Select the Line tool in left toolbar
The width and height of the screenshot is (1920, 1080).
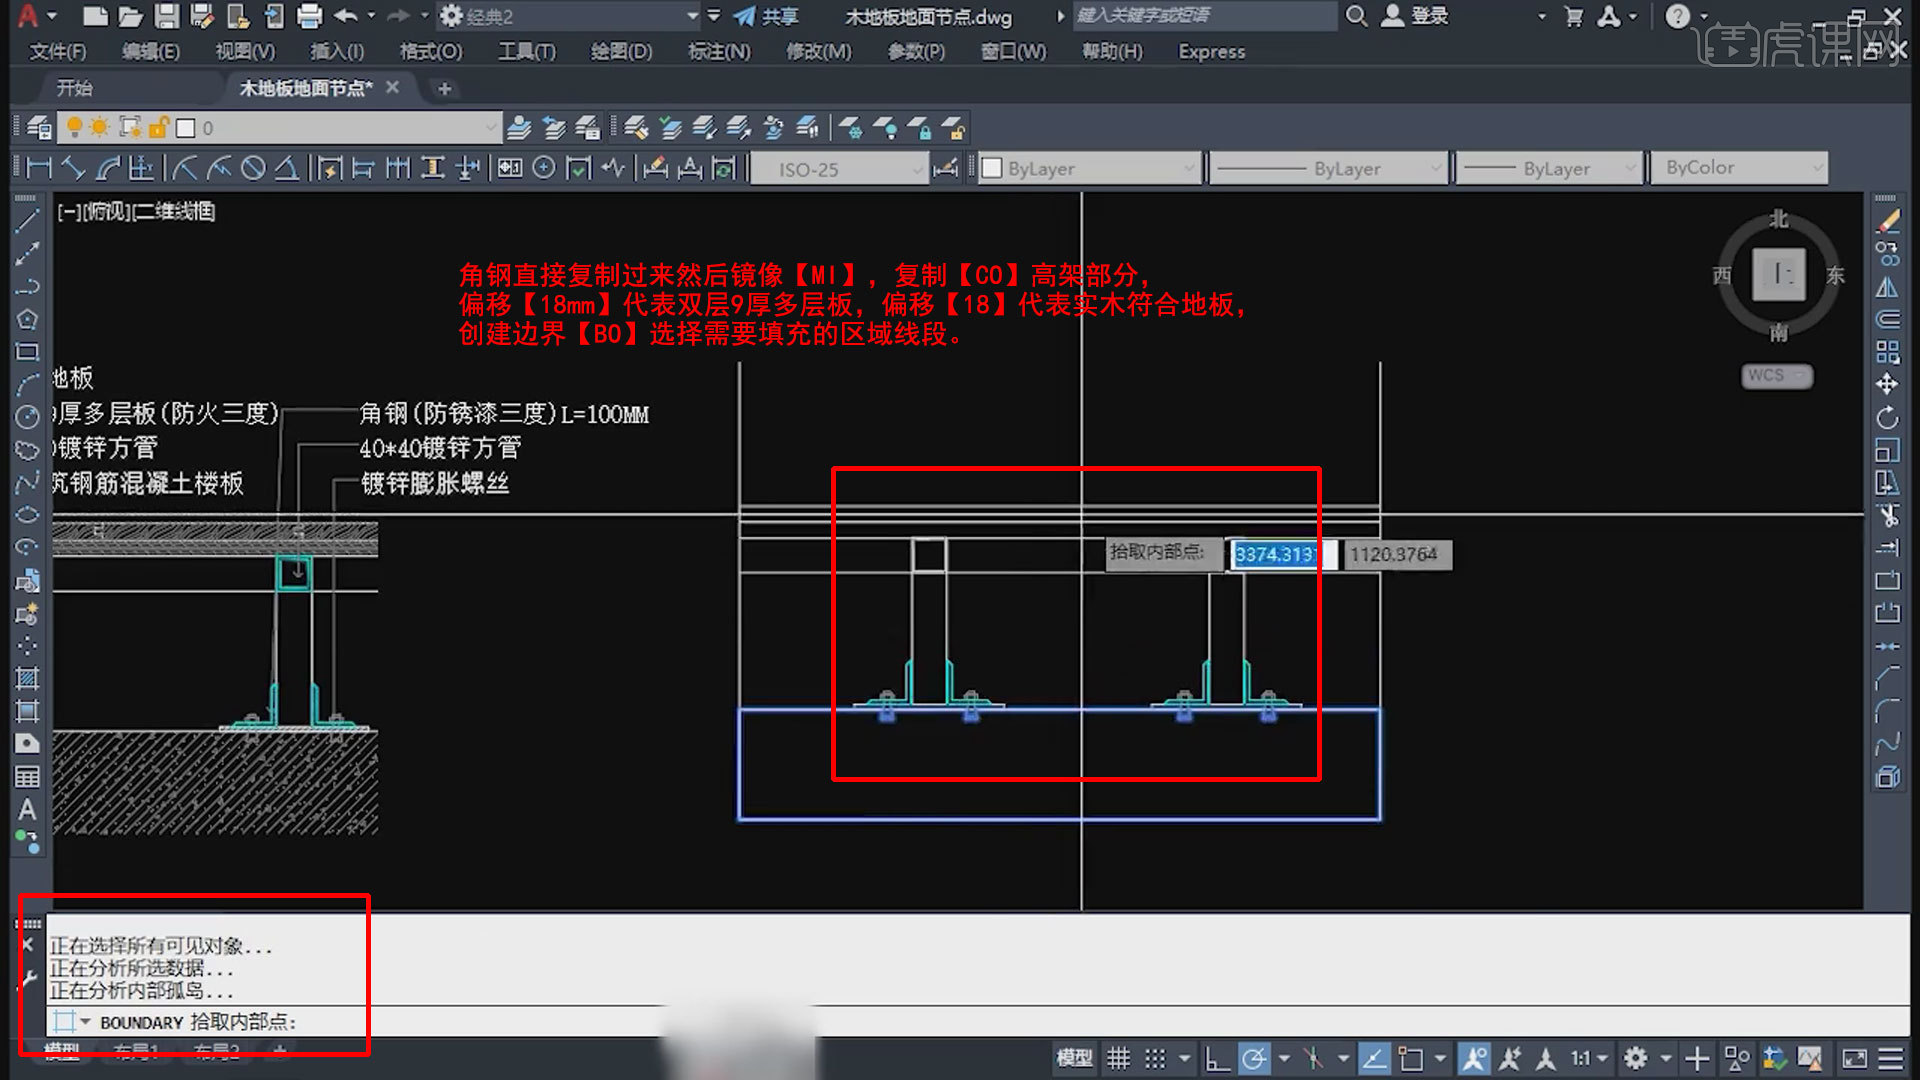[27, 221]
